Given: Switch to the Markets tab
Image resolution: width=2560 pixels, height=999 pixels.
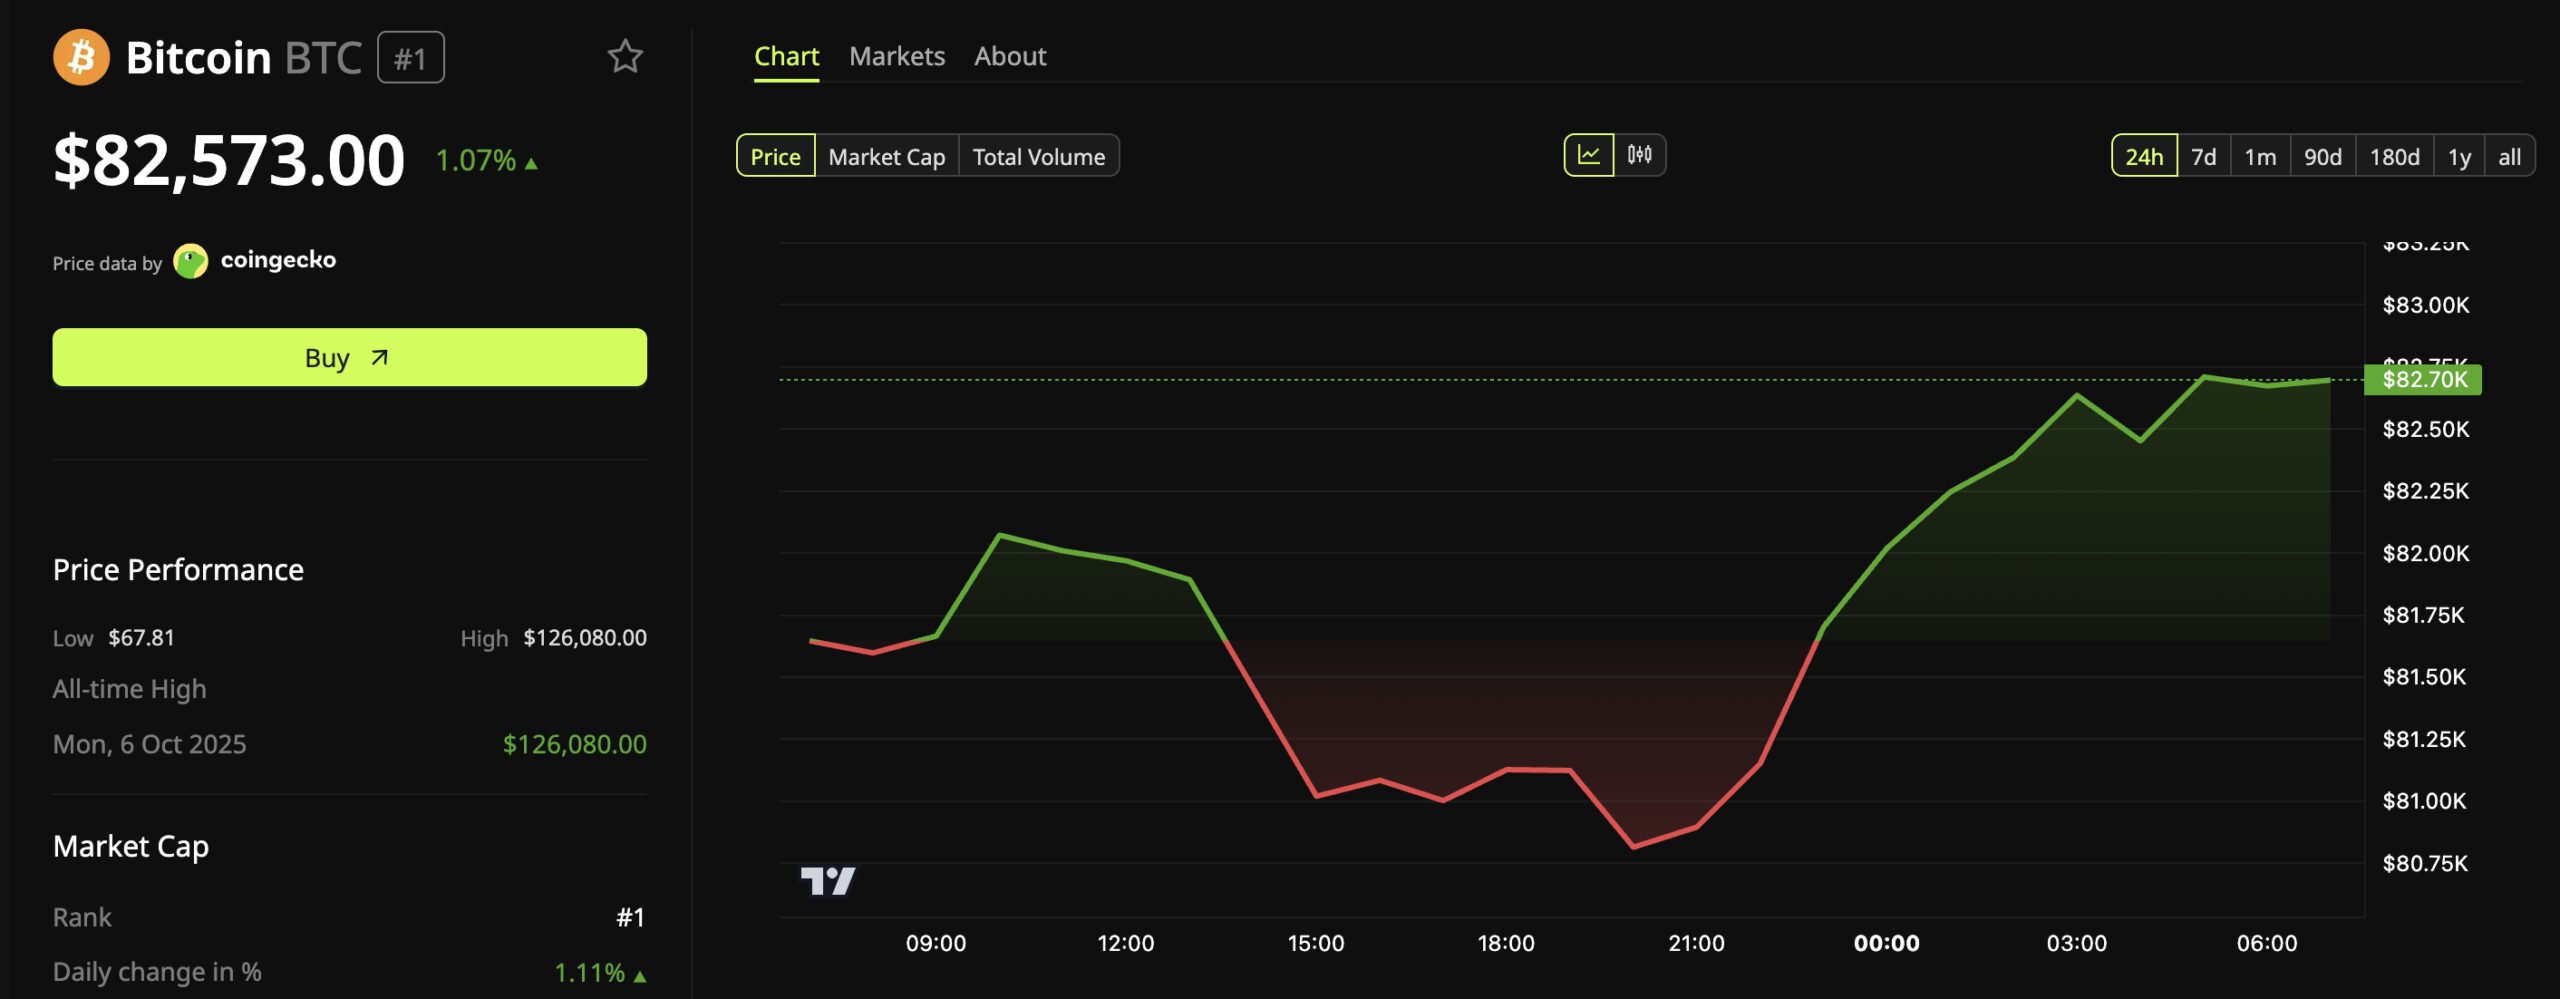Looking at the screenshot, I should coord(897,56).
